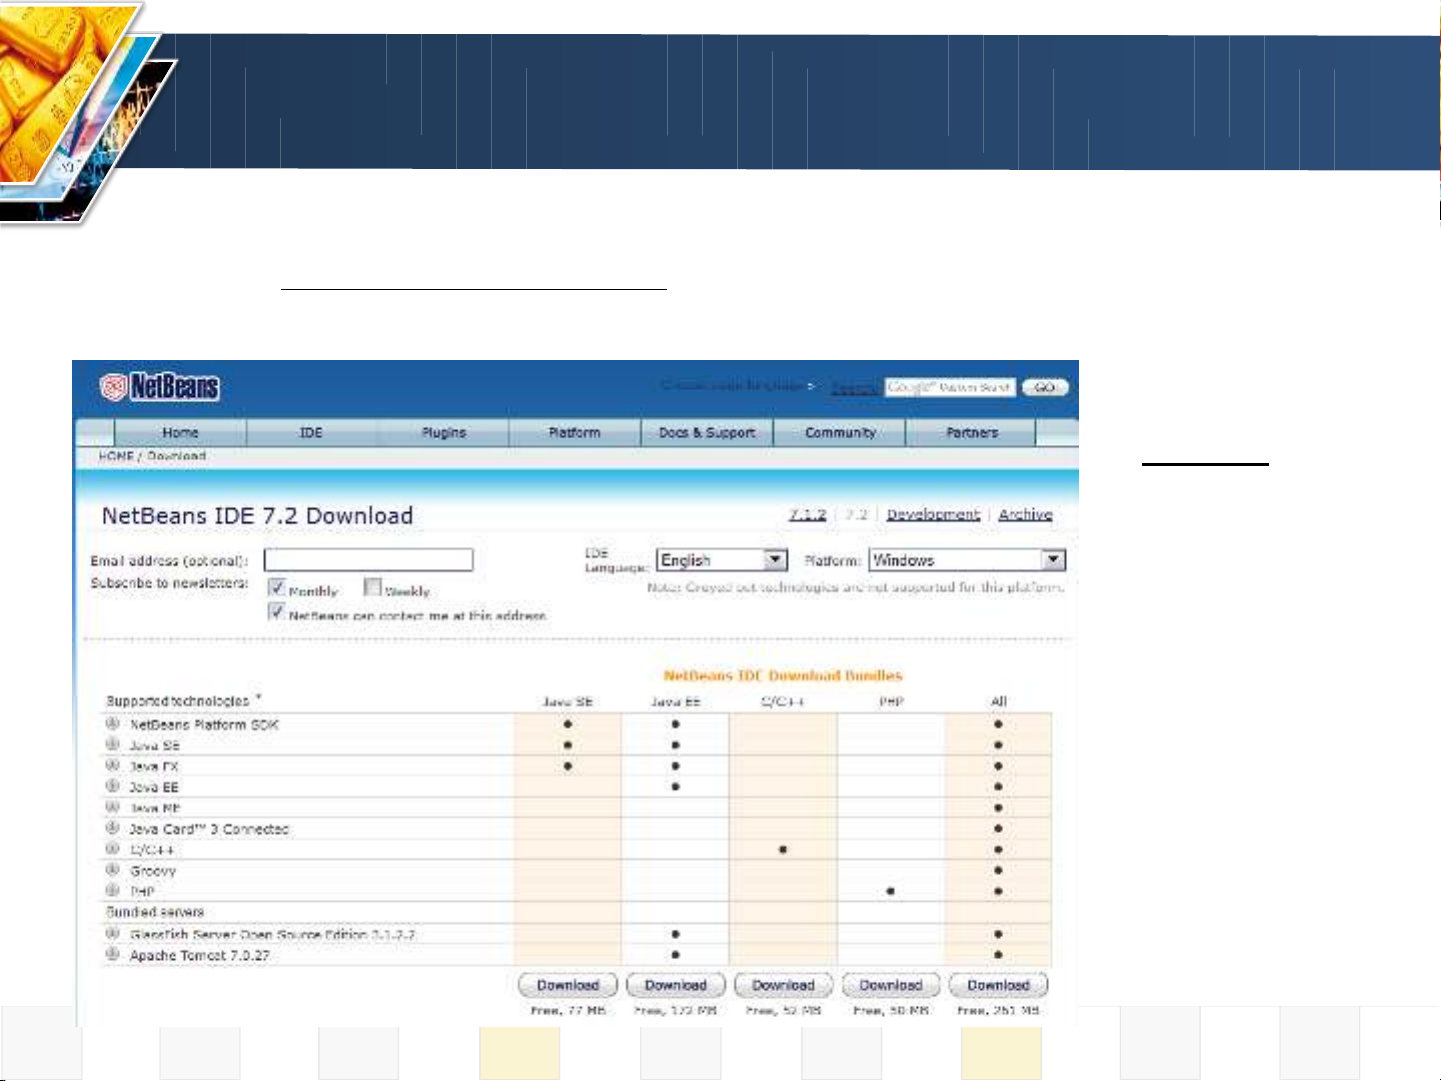Click Supported technologies label
Image resolution: width=1441 pixels, height=1081 pixels.
coord(178,701)
